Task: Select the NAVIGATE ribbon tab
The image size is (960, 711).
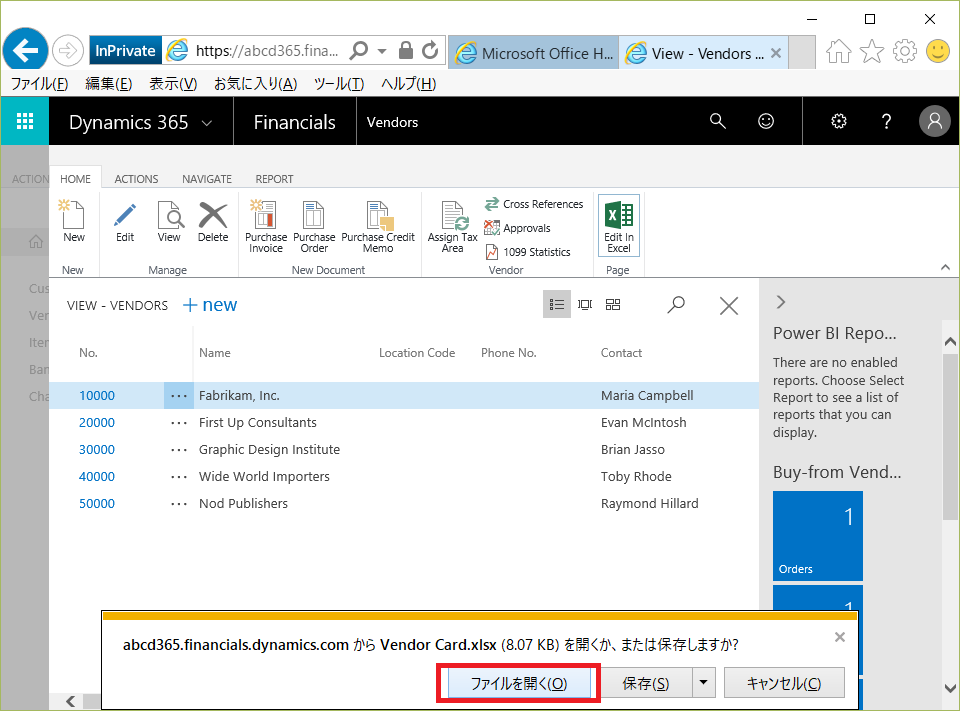Action: 207,179
